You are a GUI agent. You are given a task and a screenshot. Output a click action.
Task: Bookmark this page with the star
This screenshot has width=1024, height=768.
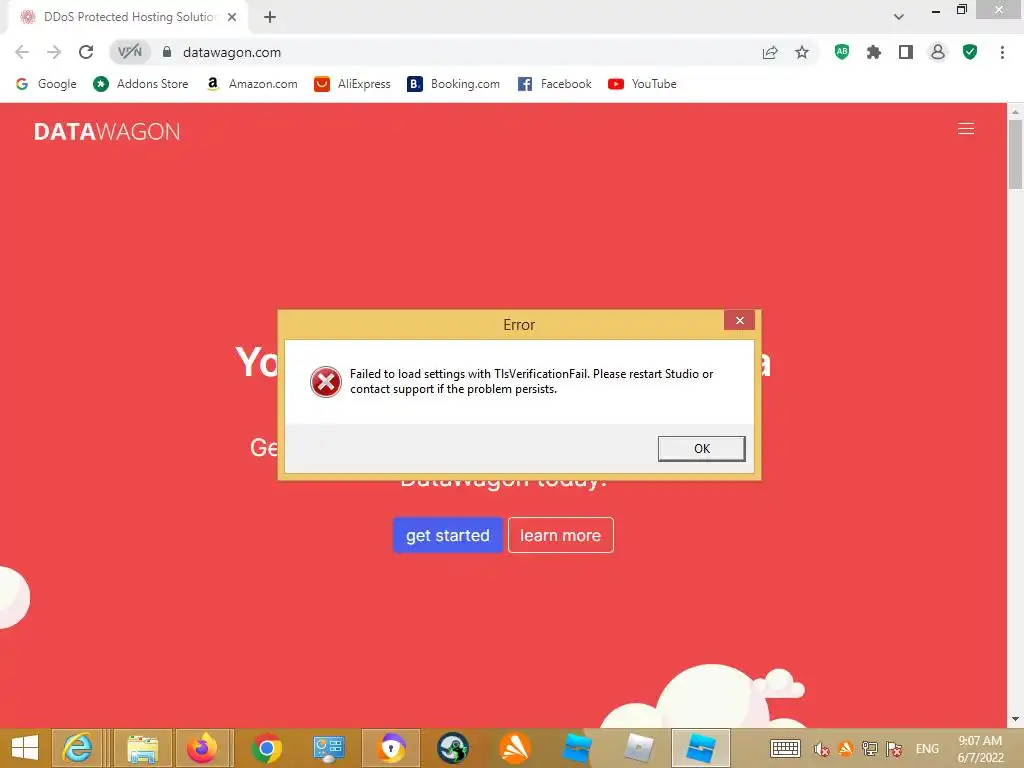pyautogui.click(x=802, y=52)
